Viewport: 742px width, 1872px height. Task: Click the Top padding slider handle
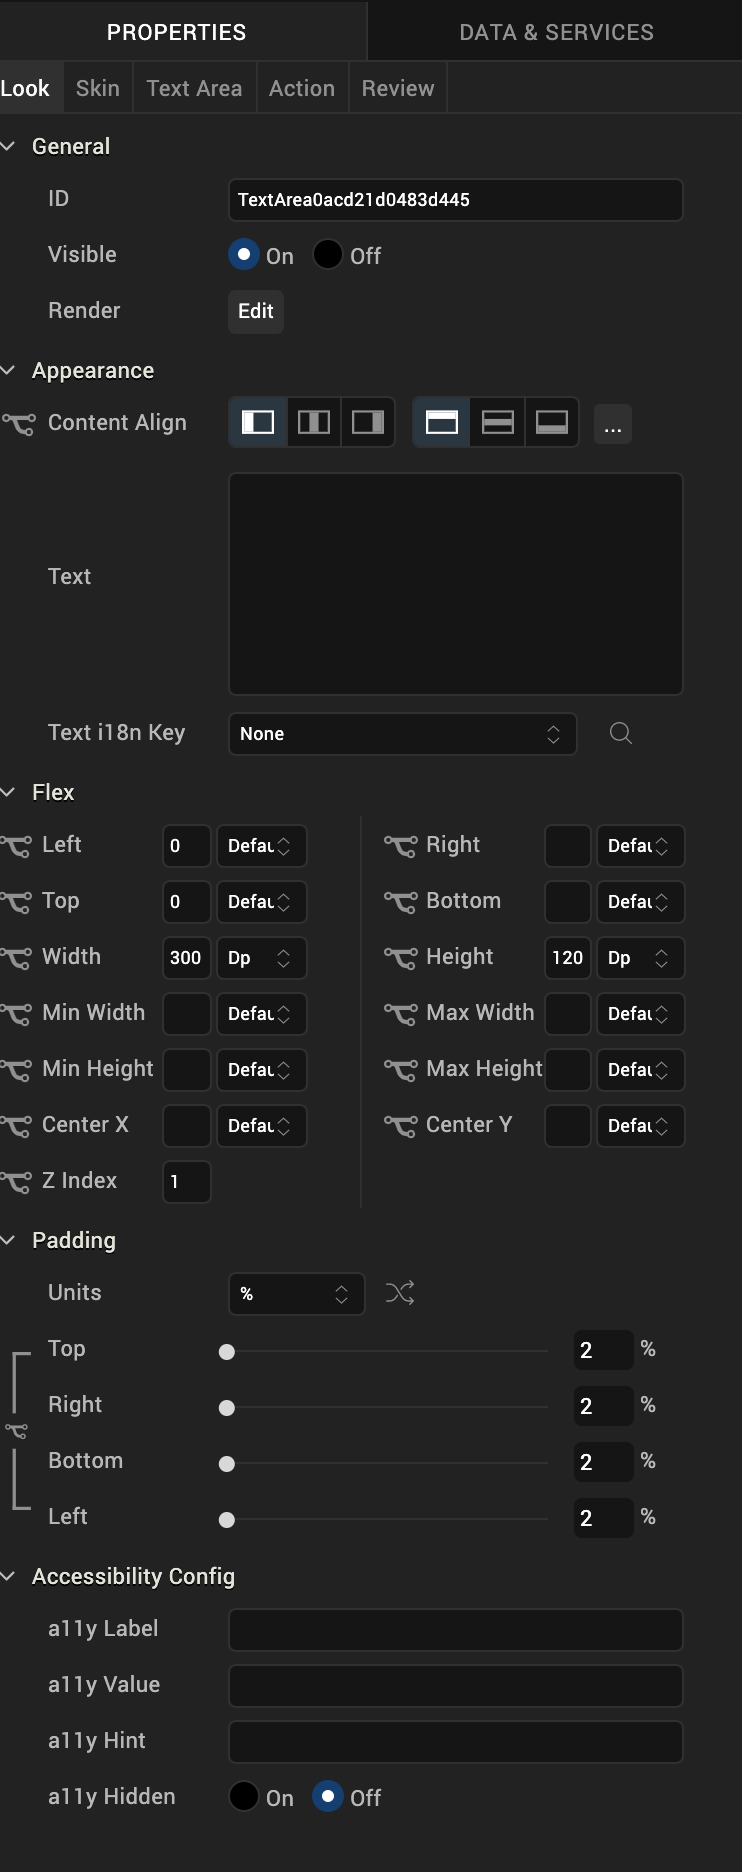(227, 1352)
